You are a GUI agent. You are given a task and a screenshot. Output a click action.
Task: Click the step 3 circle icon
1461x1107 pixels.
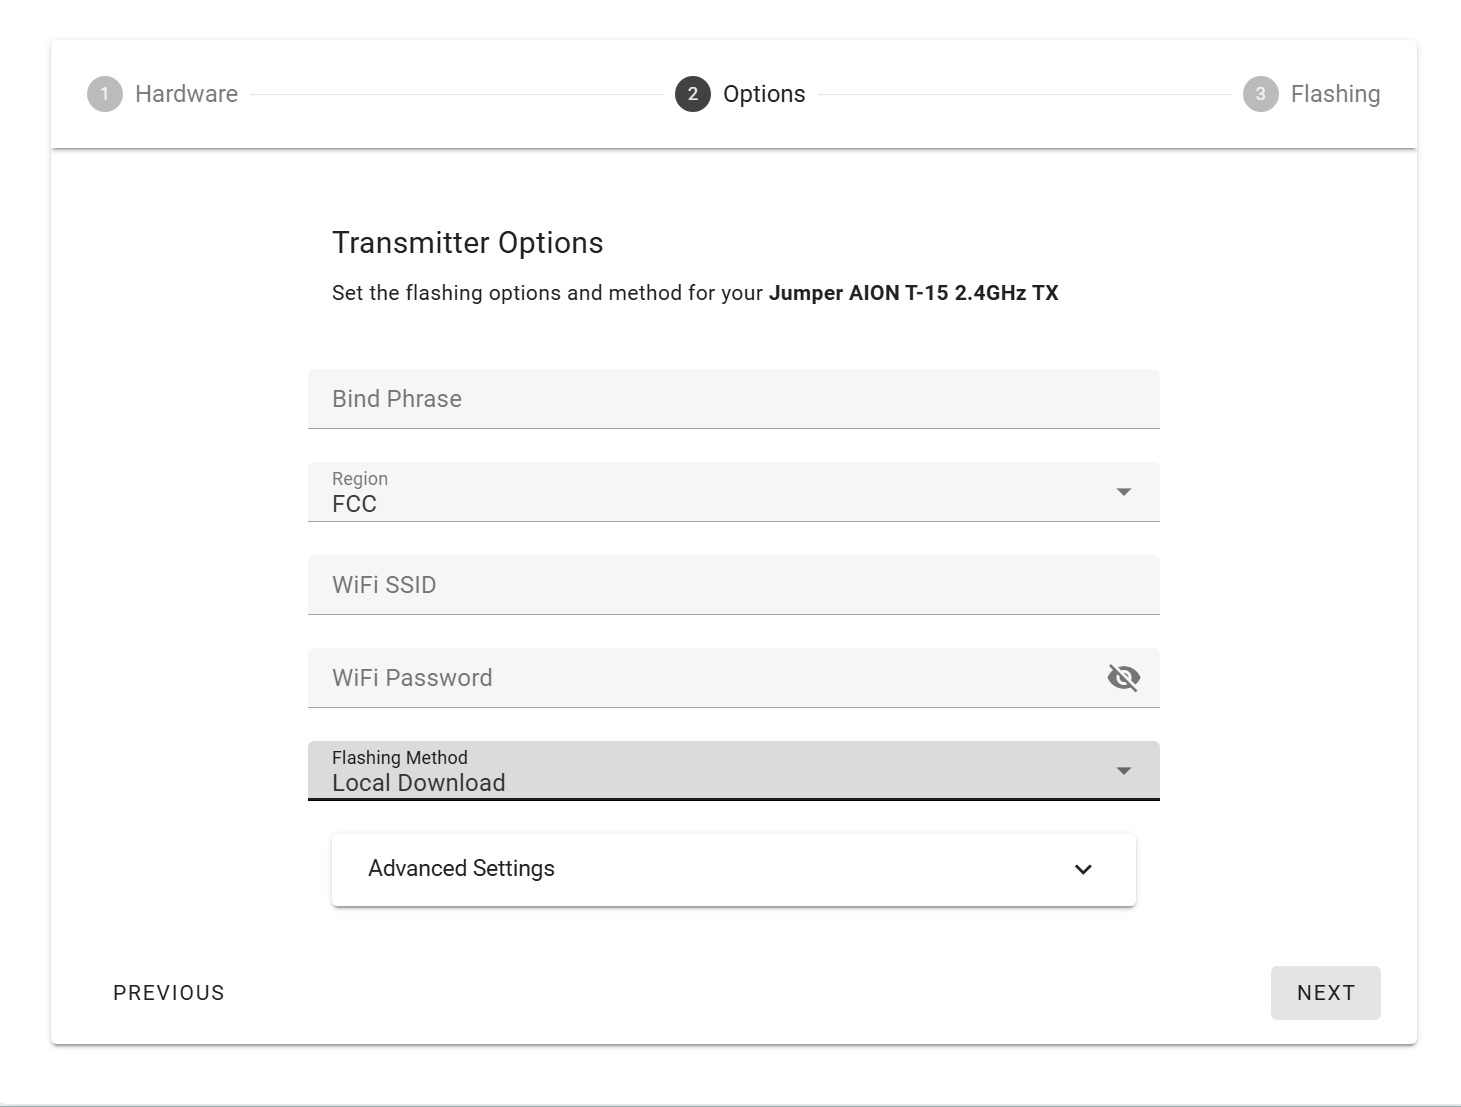1261,94
